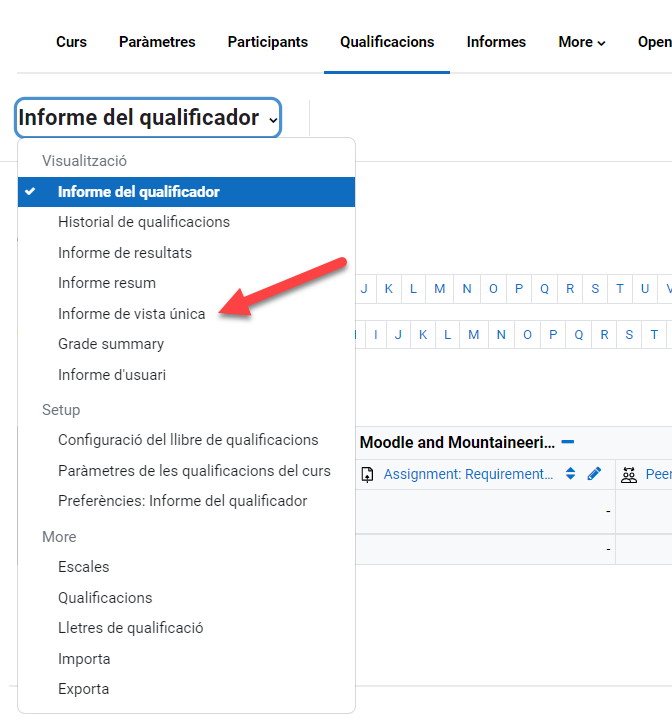The height and width of the screenshot is (718, 672).
Task: Select Exporta from the menu
Action: pos(83,689)
